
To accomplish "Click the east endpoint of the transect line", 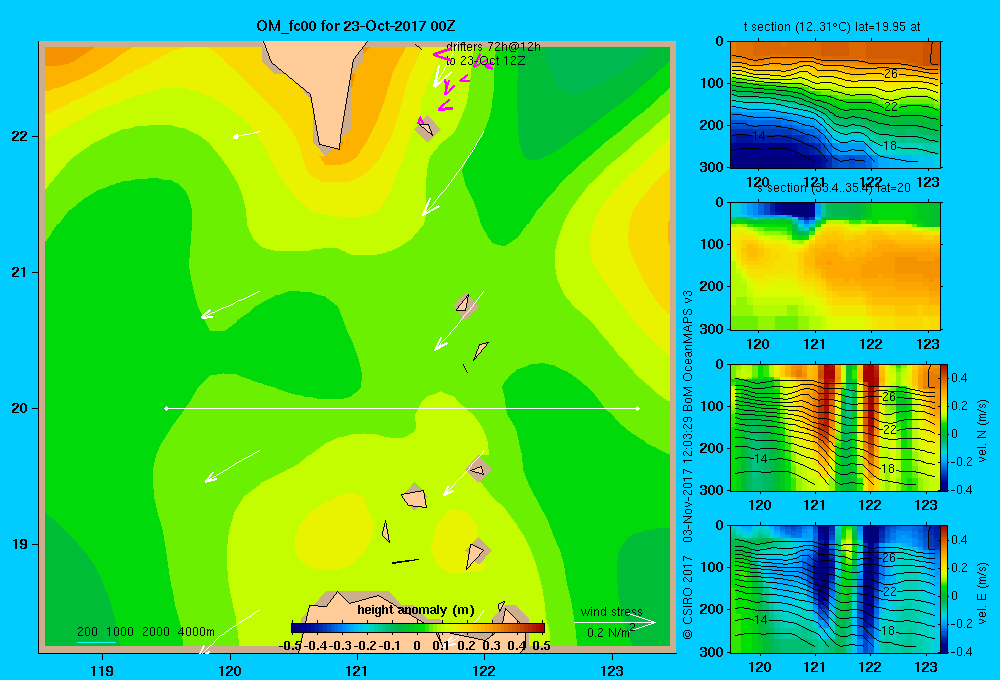I will pos(638,408).
